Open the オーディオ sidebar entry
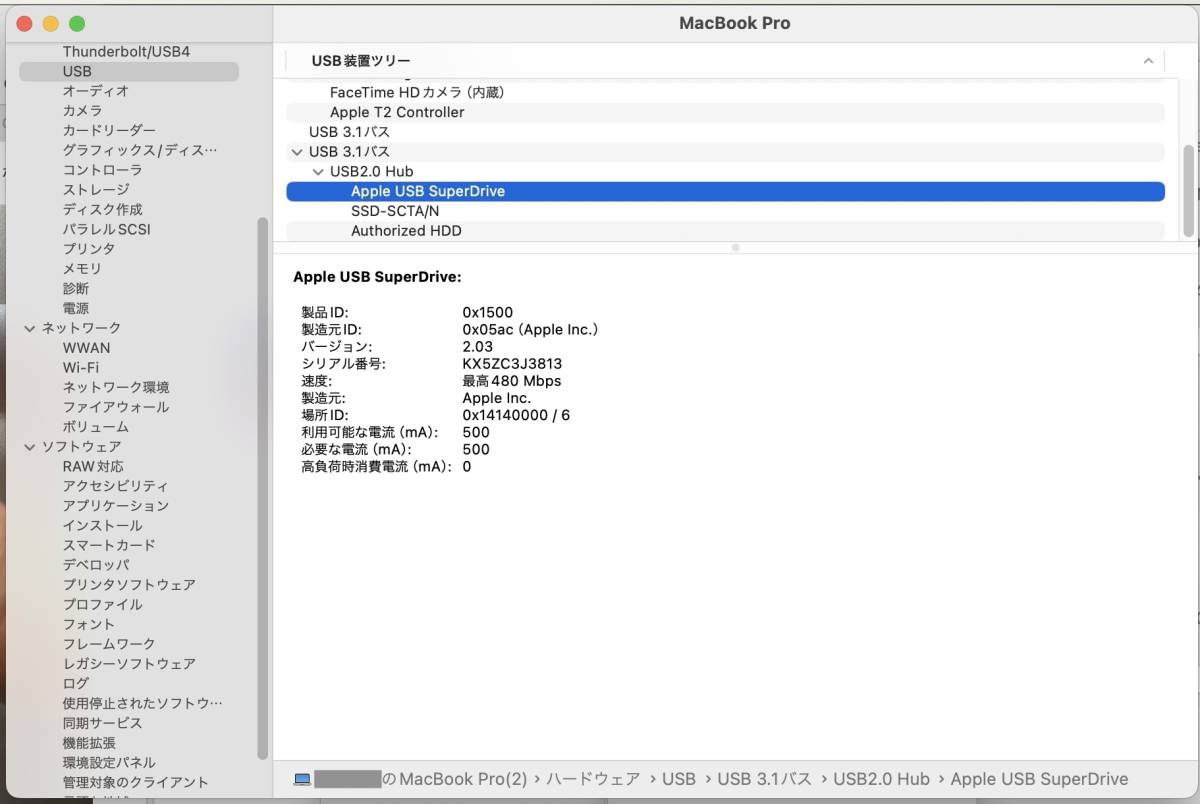The height and width of the screenshot is (804, 1200). [x=96, y=91]
